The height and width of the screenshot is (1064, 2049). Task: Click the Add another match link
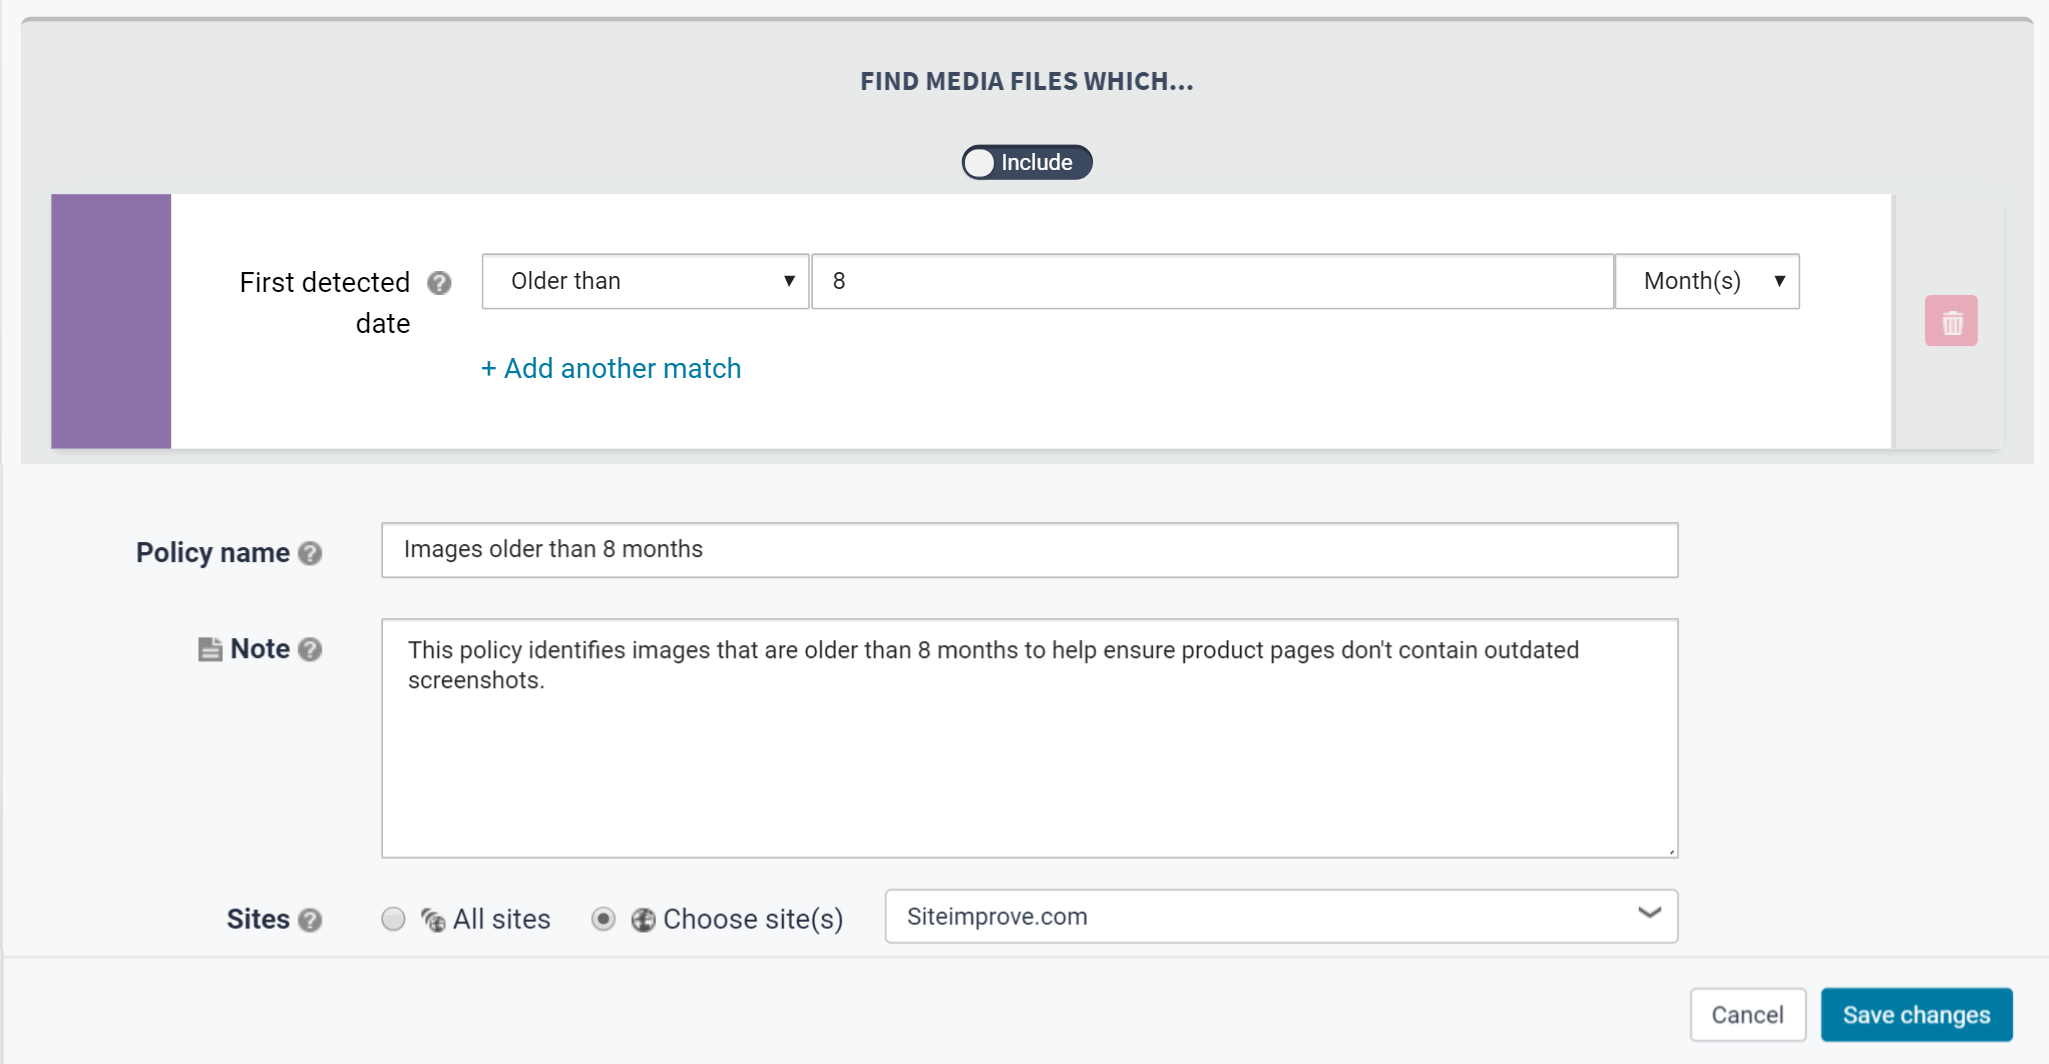click(x=611, y=368)
